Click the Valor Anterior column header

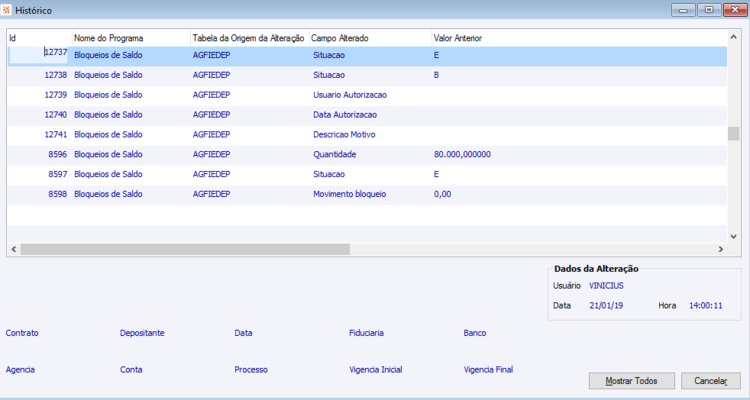pyautogui.click(x=579, y=38)
